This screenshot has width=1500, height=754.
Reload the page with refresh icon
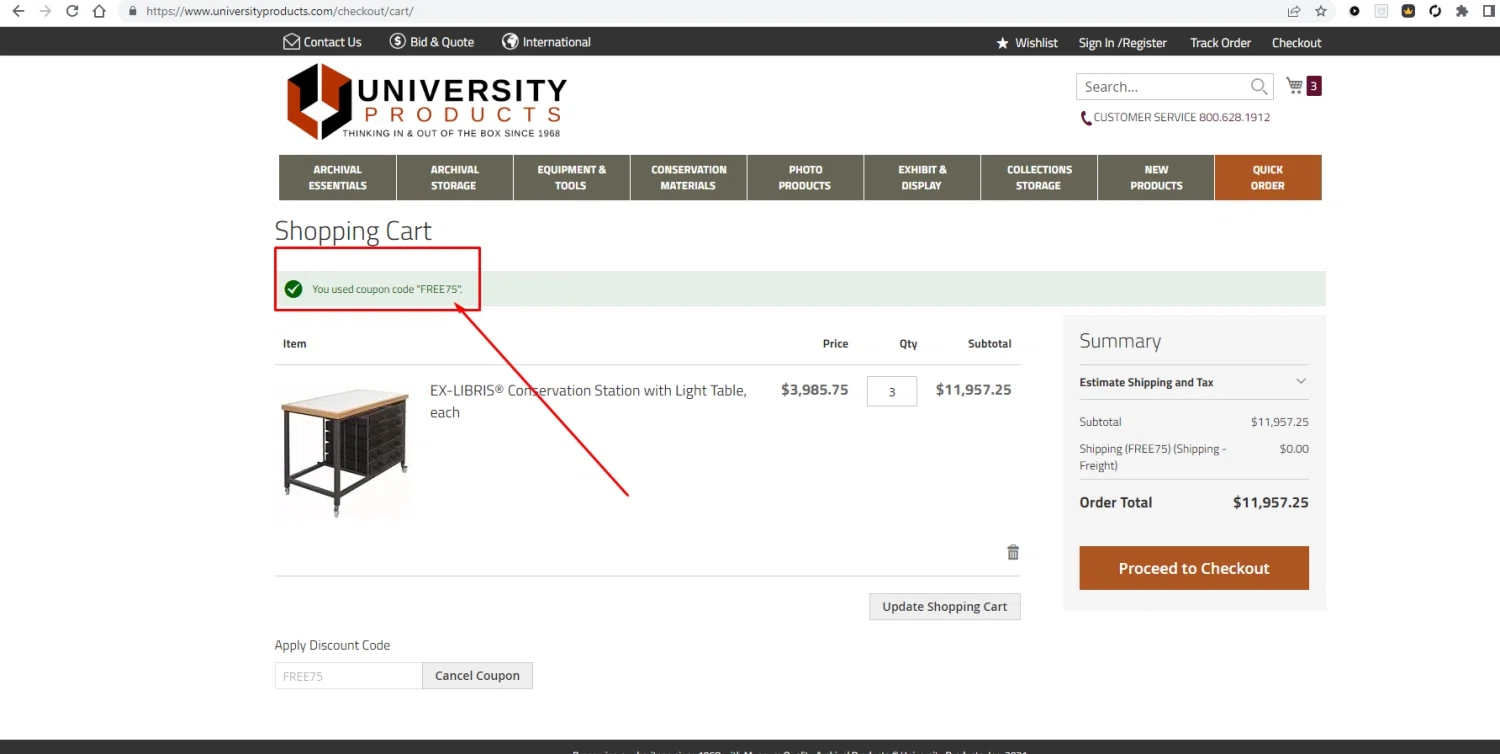[x=72, y=11]
